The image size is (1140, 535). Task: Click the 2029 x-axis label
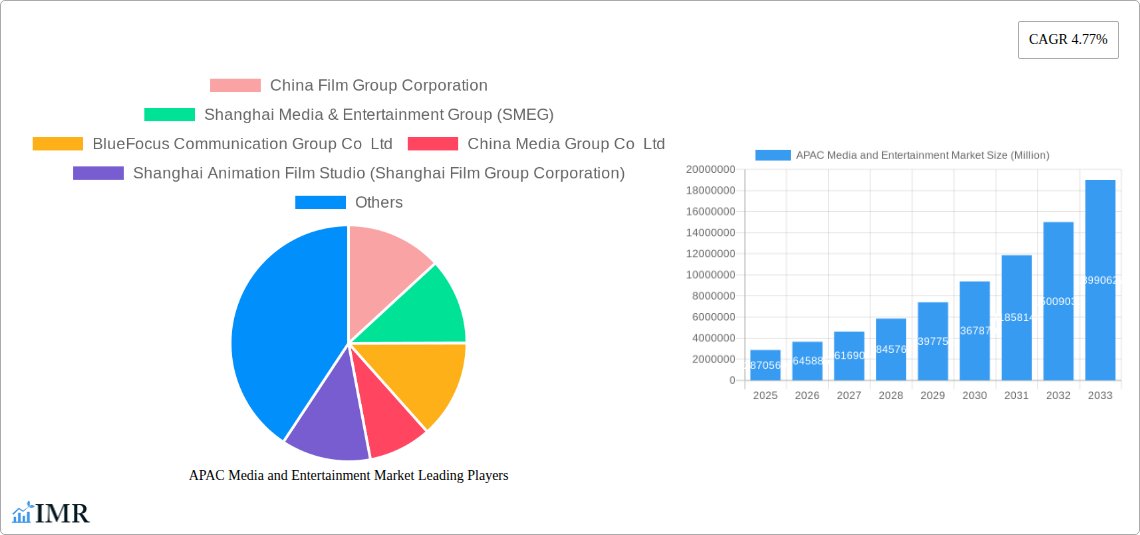pyautogui.click(x=933, y=395)
